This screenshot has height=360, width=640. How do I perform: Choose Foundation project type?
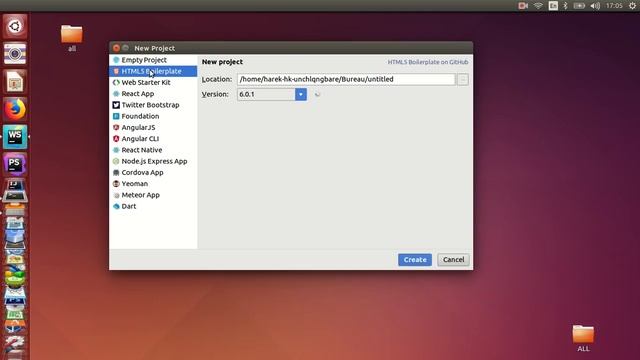click(x=153, y=116)
